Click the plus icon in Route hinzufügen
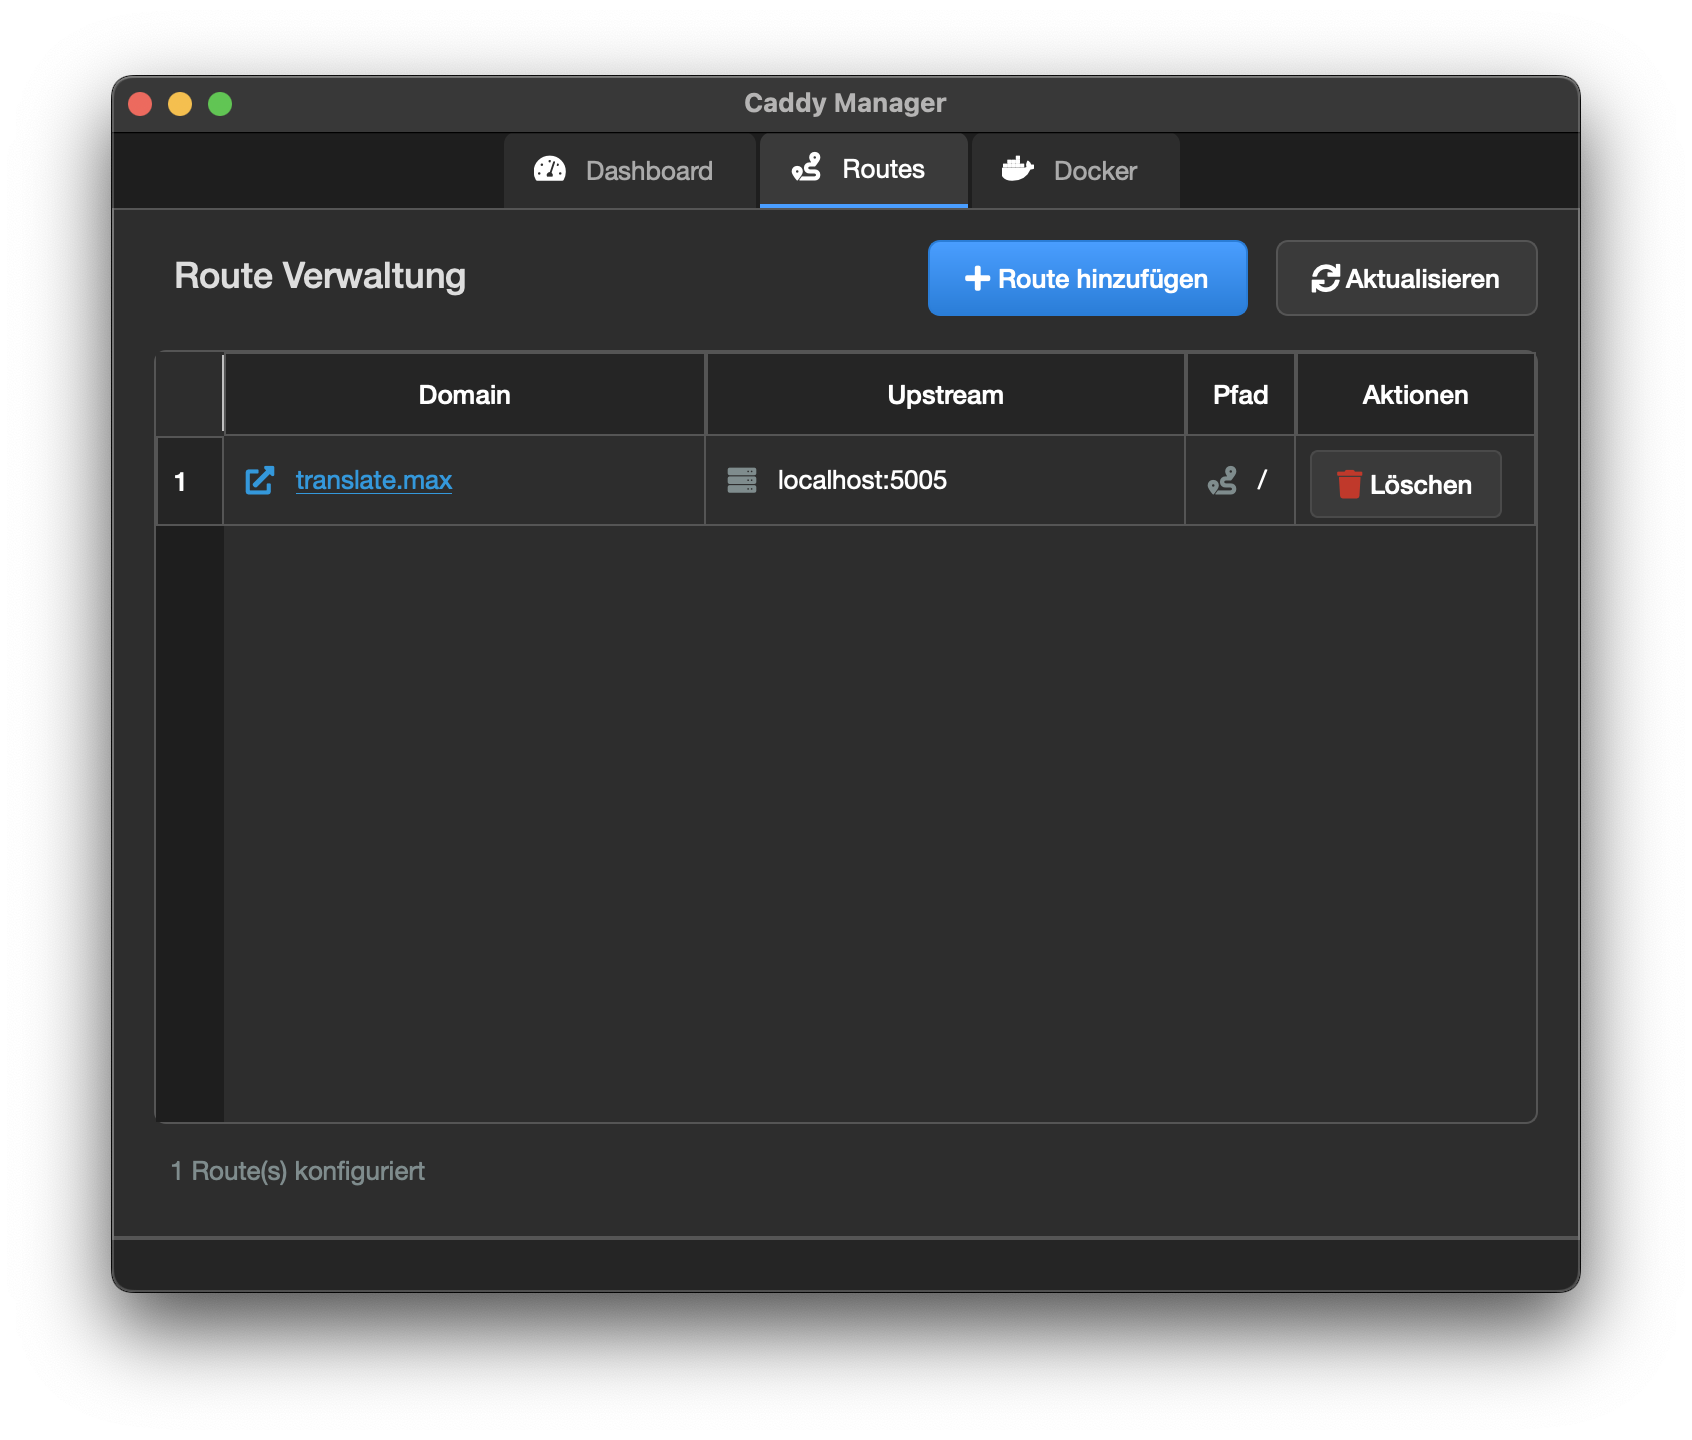Viewport: 1692px width, 1440px height. click(977, 279)
